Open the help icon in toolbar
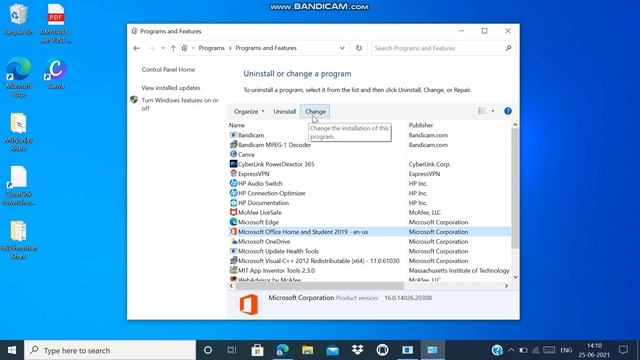This screenshot has width=640, height=360. (508, 111)
